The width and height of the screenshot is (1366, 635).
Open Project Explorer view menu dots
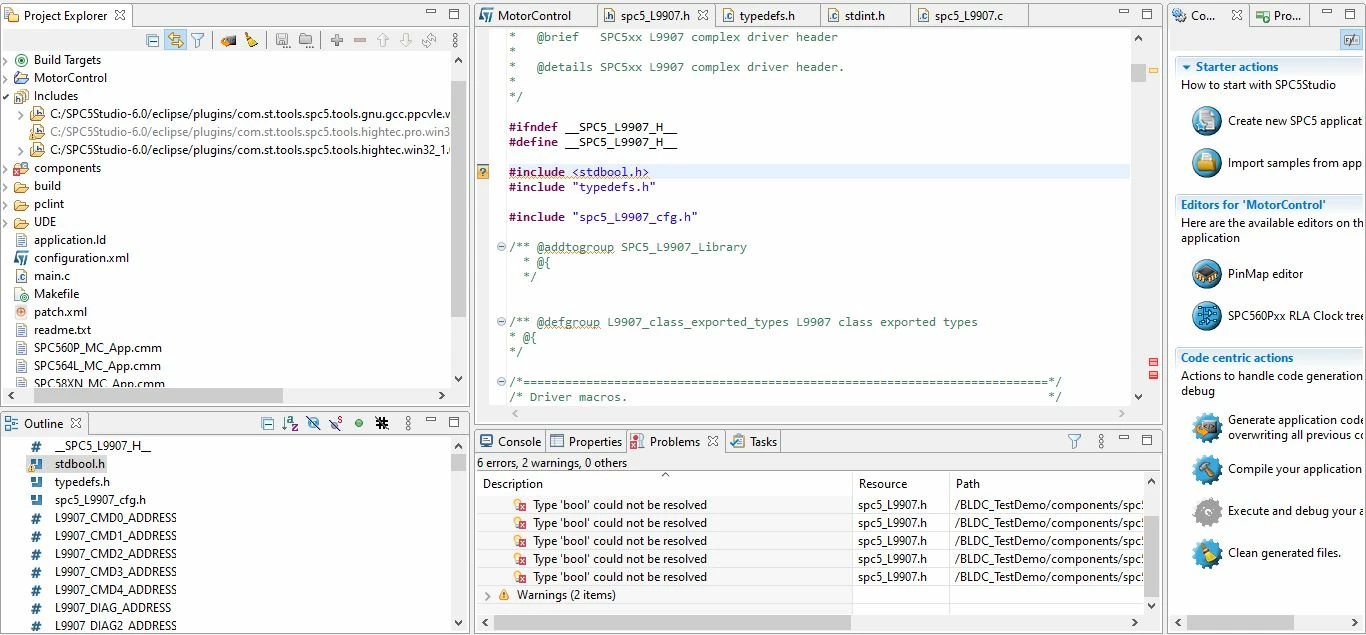[455, 40]
